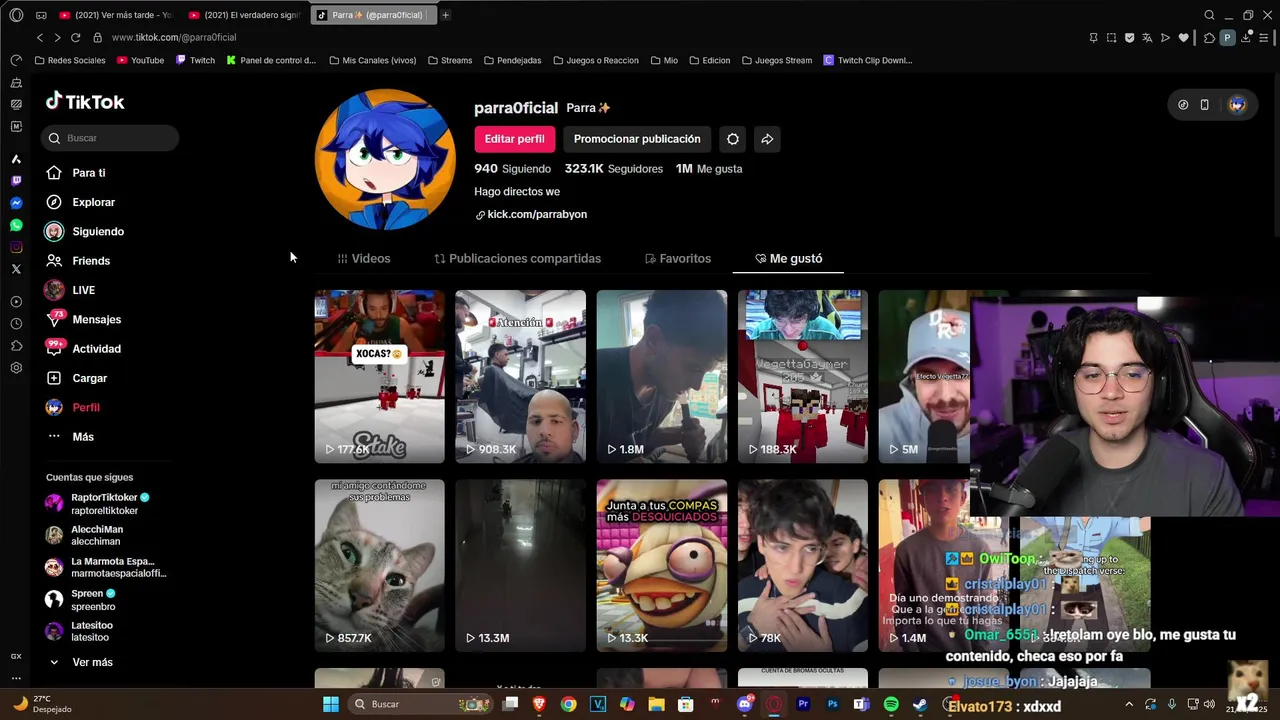Go forward in the browser

57,37
